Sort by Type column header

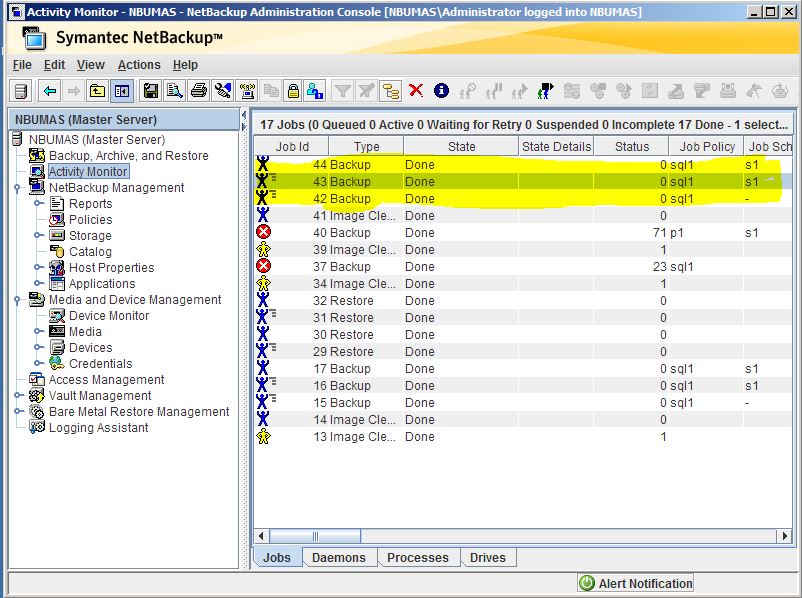click(x=366, y=147)
